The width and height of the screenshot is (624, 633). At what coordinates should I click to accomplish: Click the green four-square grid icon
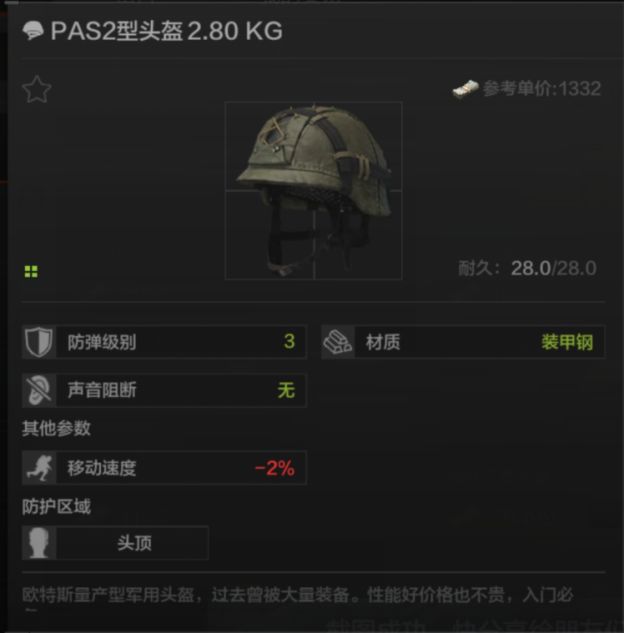tap(31, 272)
